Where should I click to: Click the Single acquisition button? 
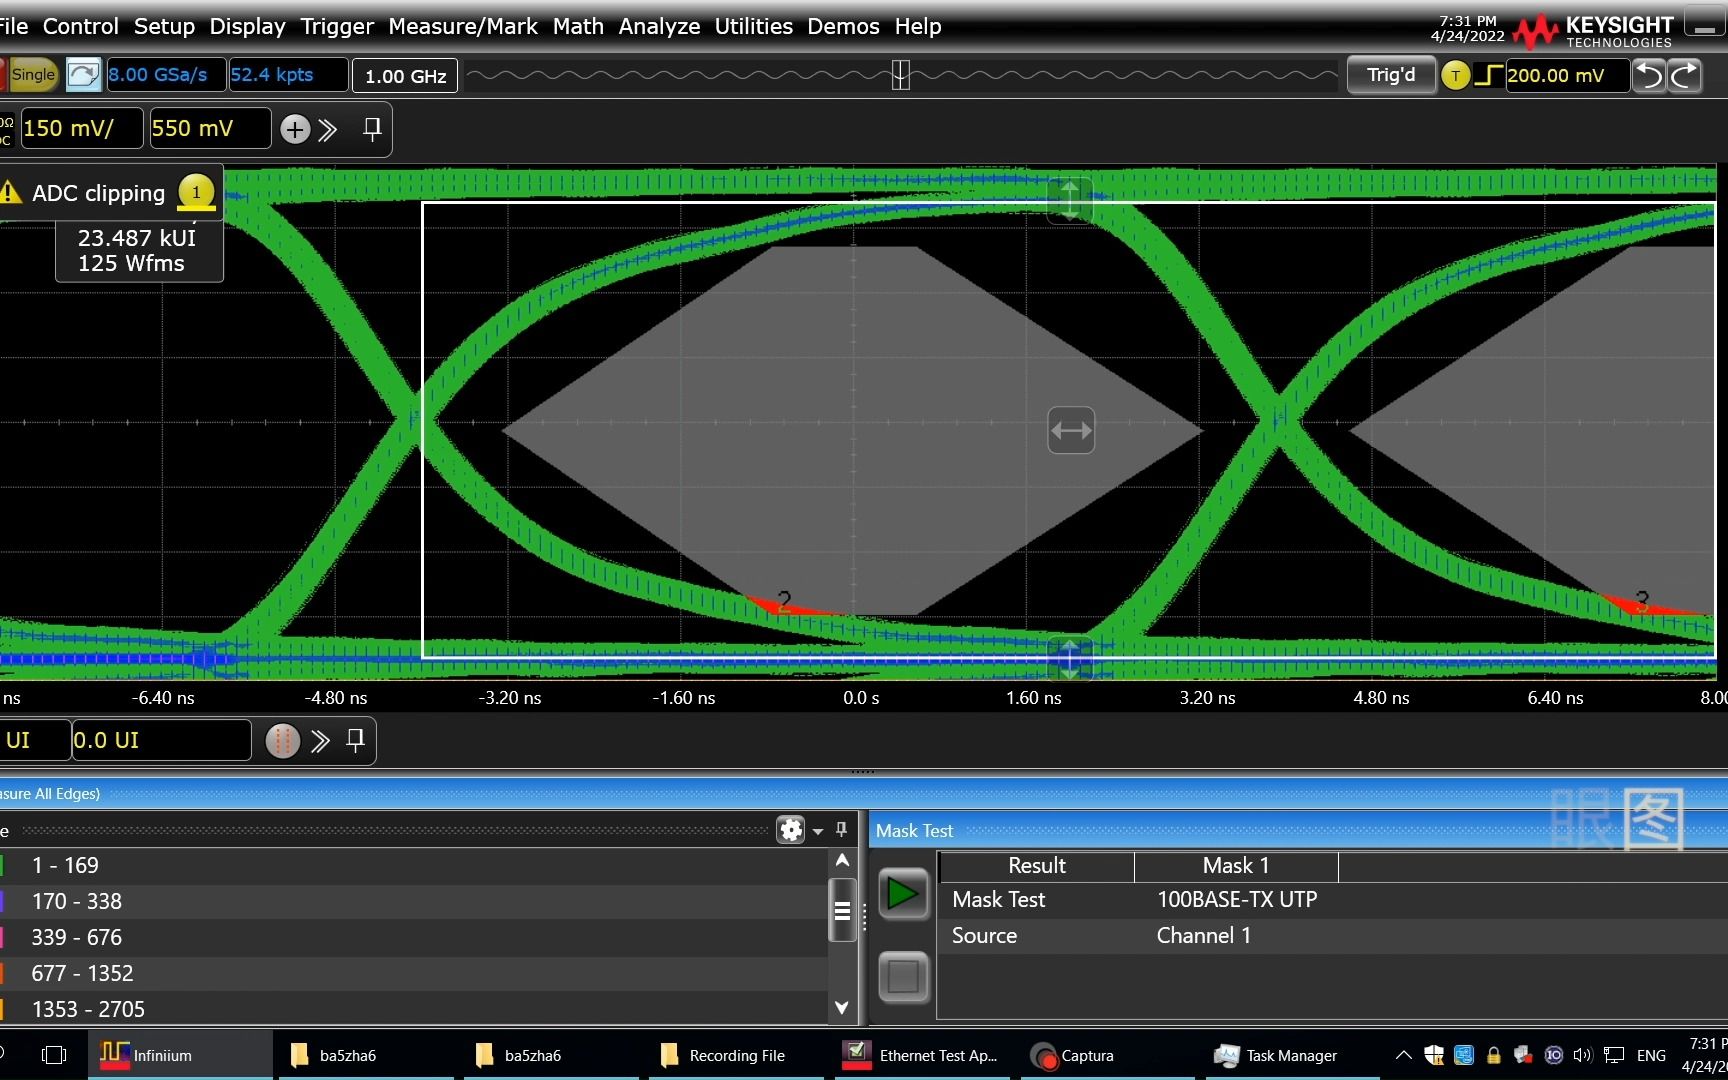click(32, 75)
